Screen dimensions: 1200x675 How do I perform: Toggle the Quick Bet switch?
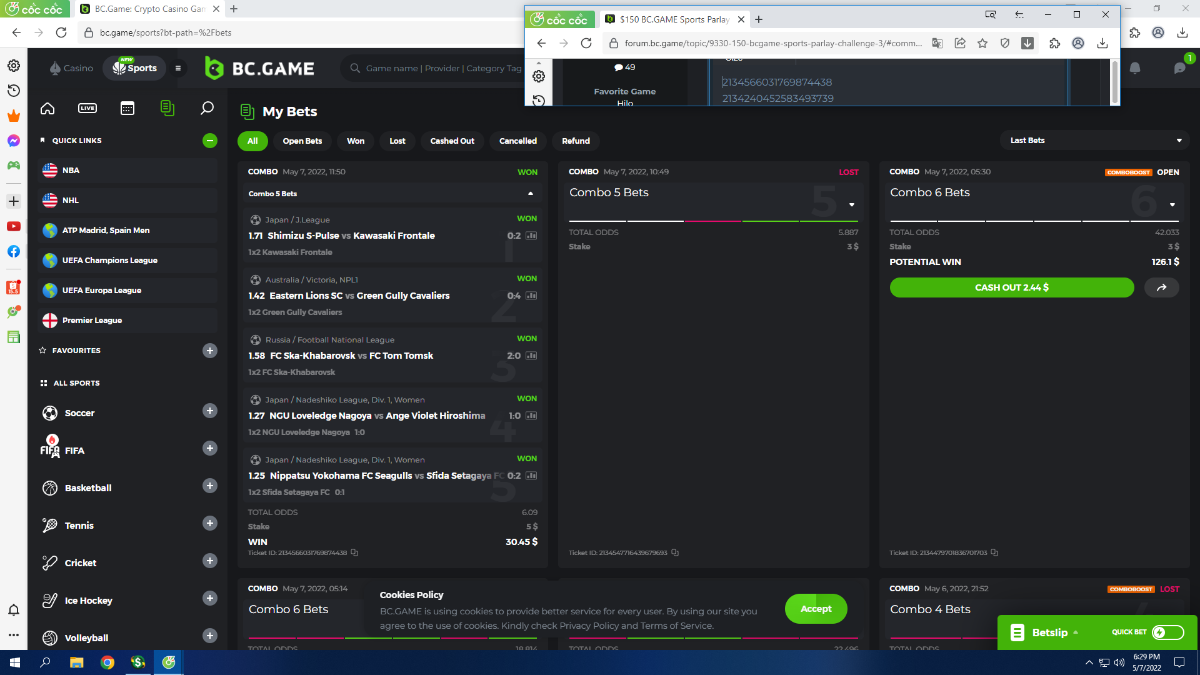pyautogui.click(x=1166, y=632)
